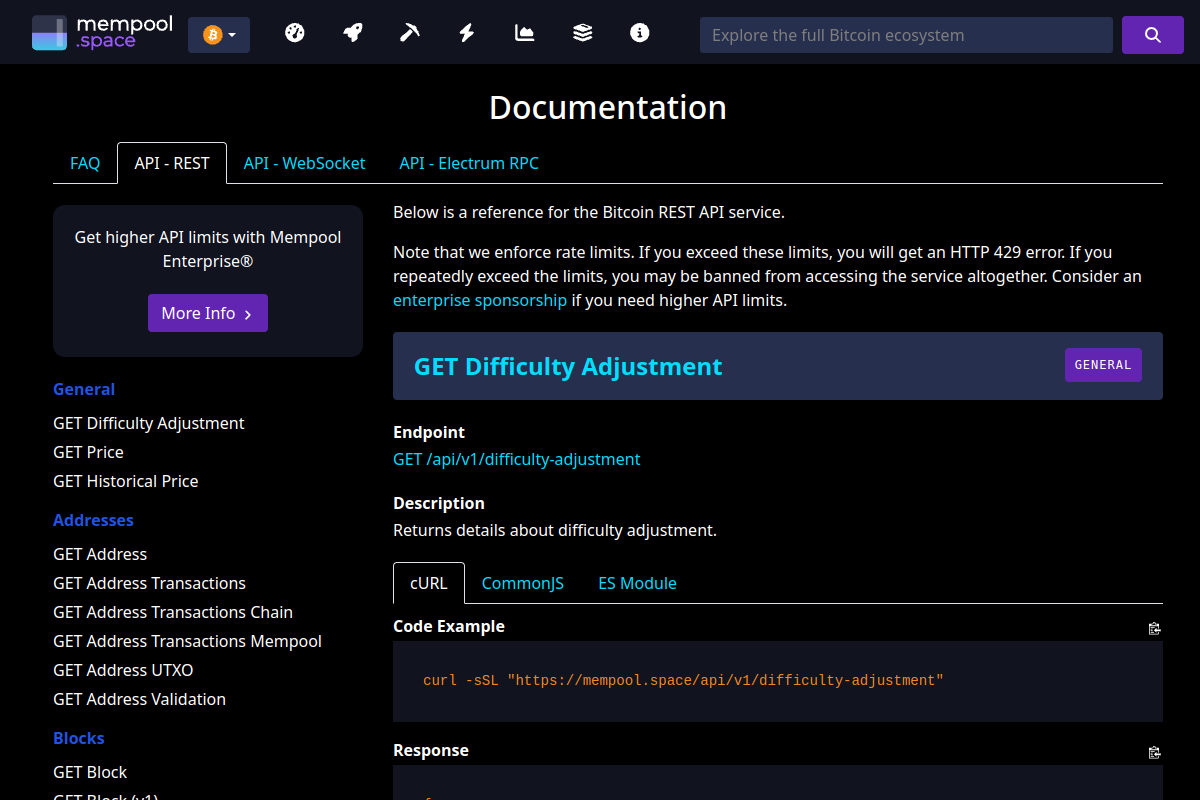Switch to the ES Module code tab
This screenshot has height=800, width=1200.
pyautogui.click(x=638, y=583)
